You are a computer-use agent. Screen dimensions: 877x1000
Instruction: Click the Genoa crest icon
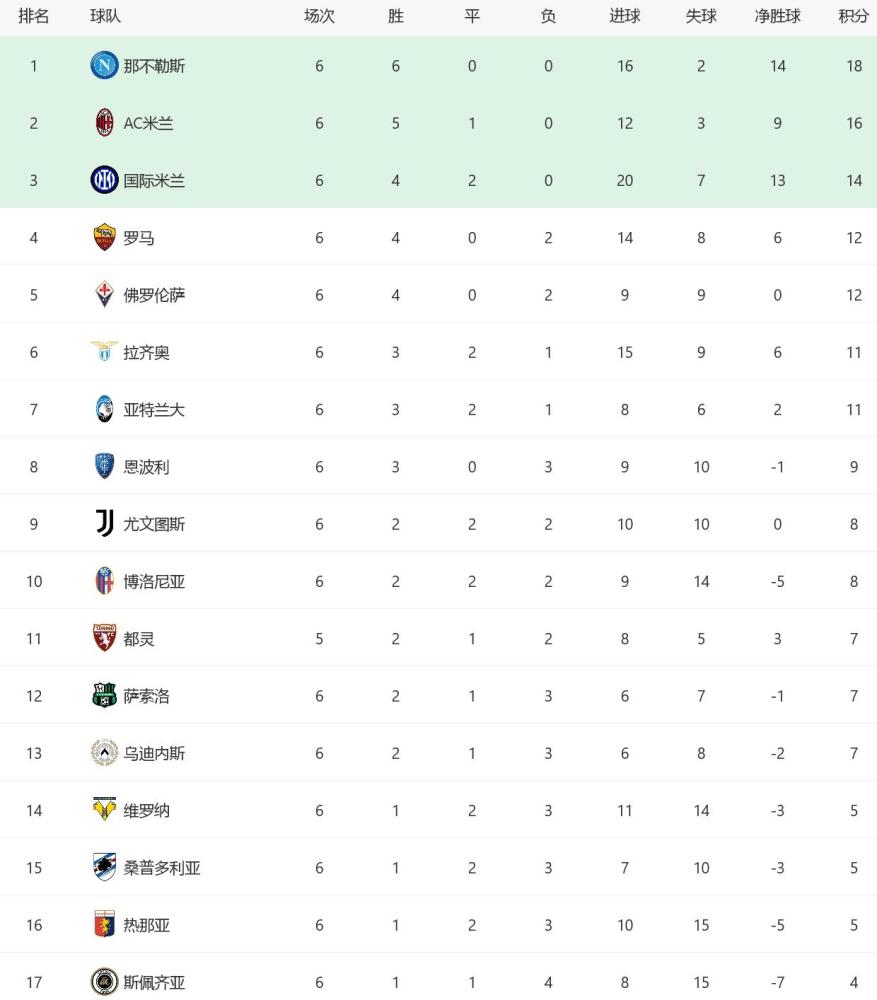[104, 924]
